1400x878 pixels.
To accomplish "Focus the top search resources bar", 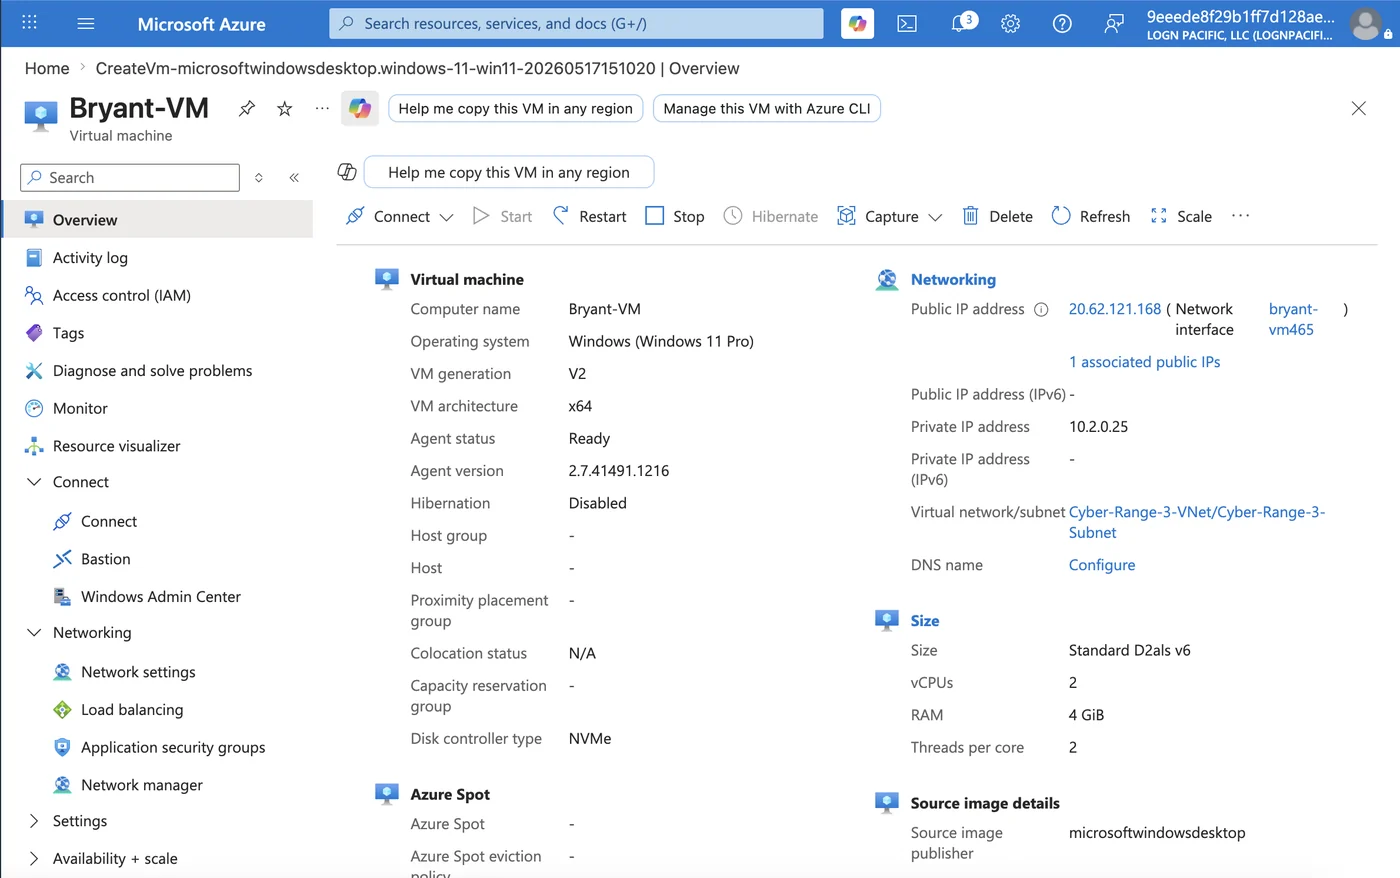I will point(576,23).
